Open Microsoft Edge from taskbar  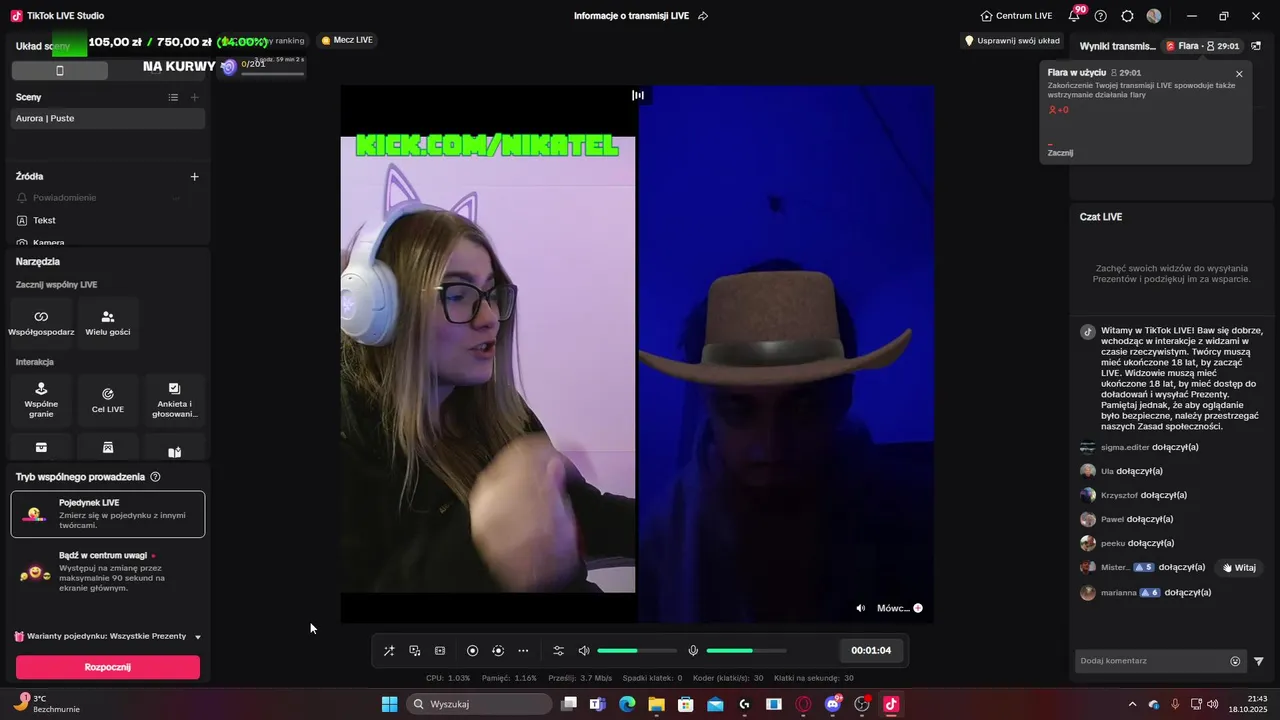pos(627,704)
